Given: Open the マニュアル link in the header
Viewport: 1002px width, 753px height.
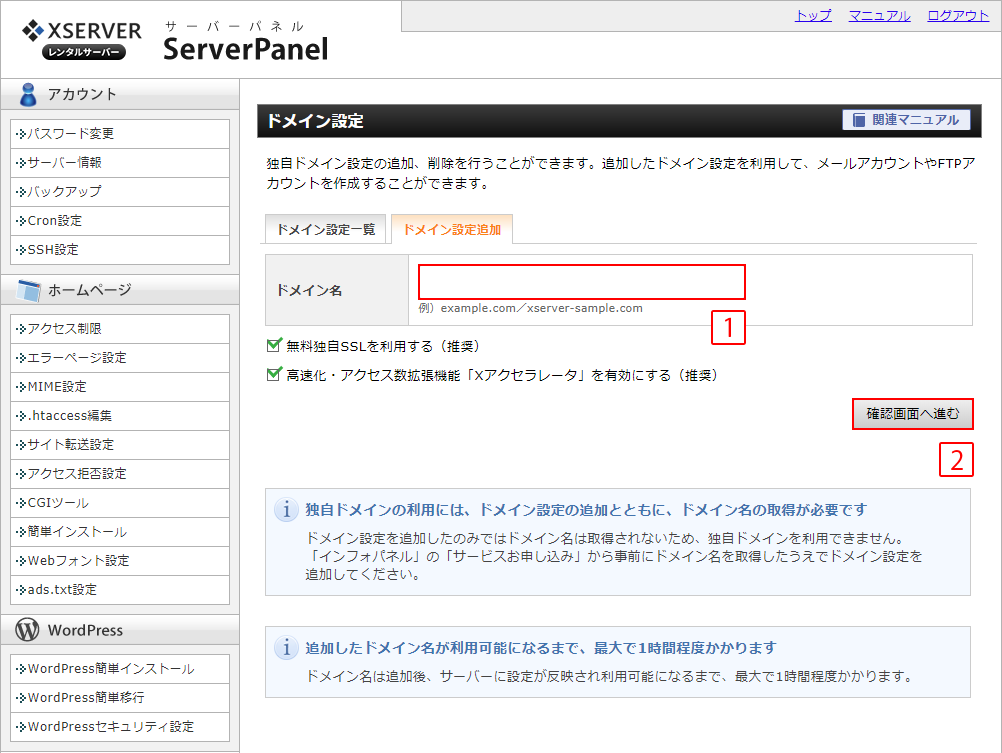Looking at the screenshot, I should click(x=879, y=16).
